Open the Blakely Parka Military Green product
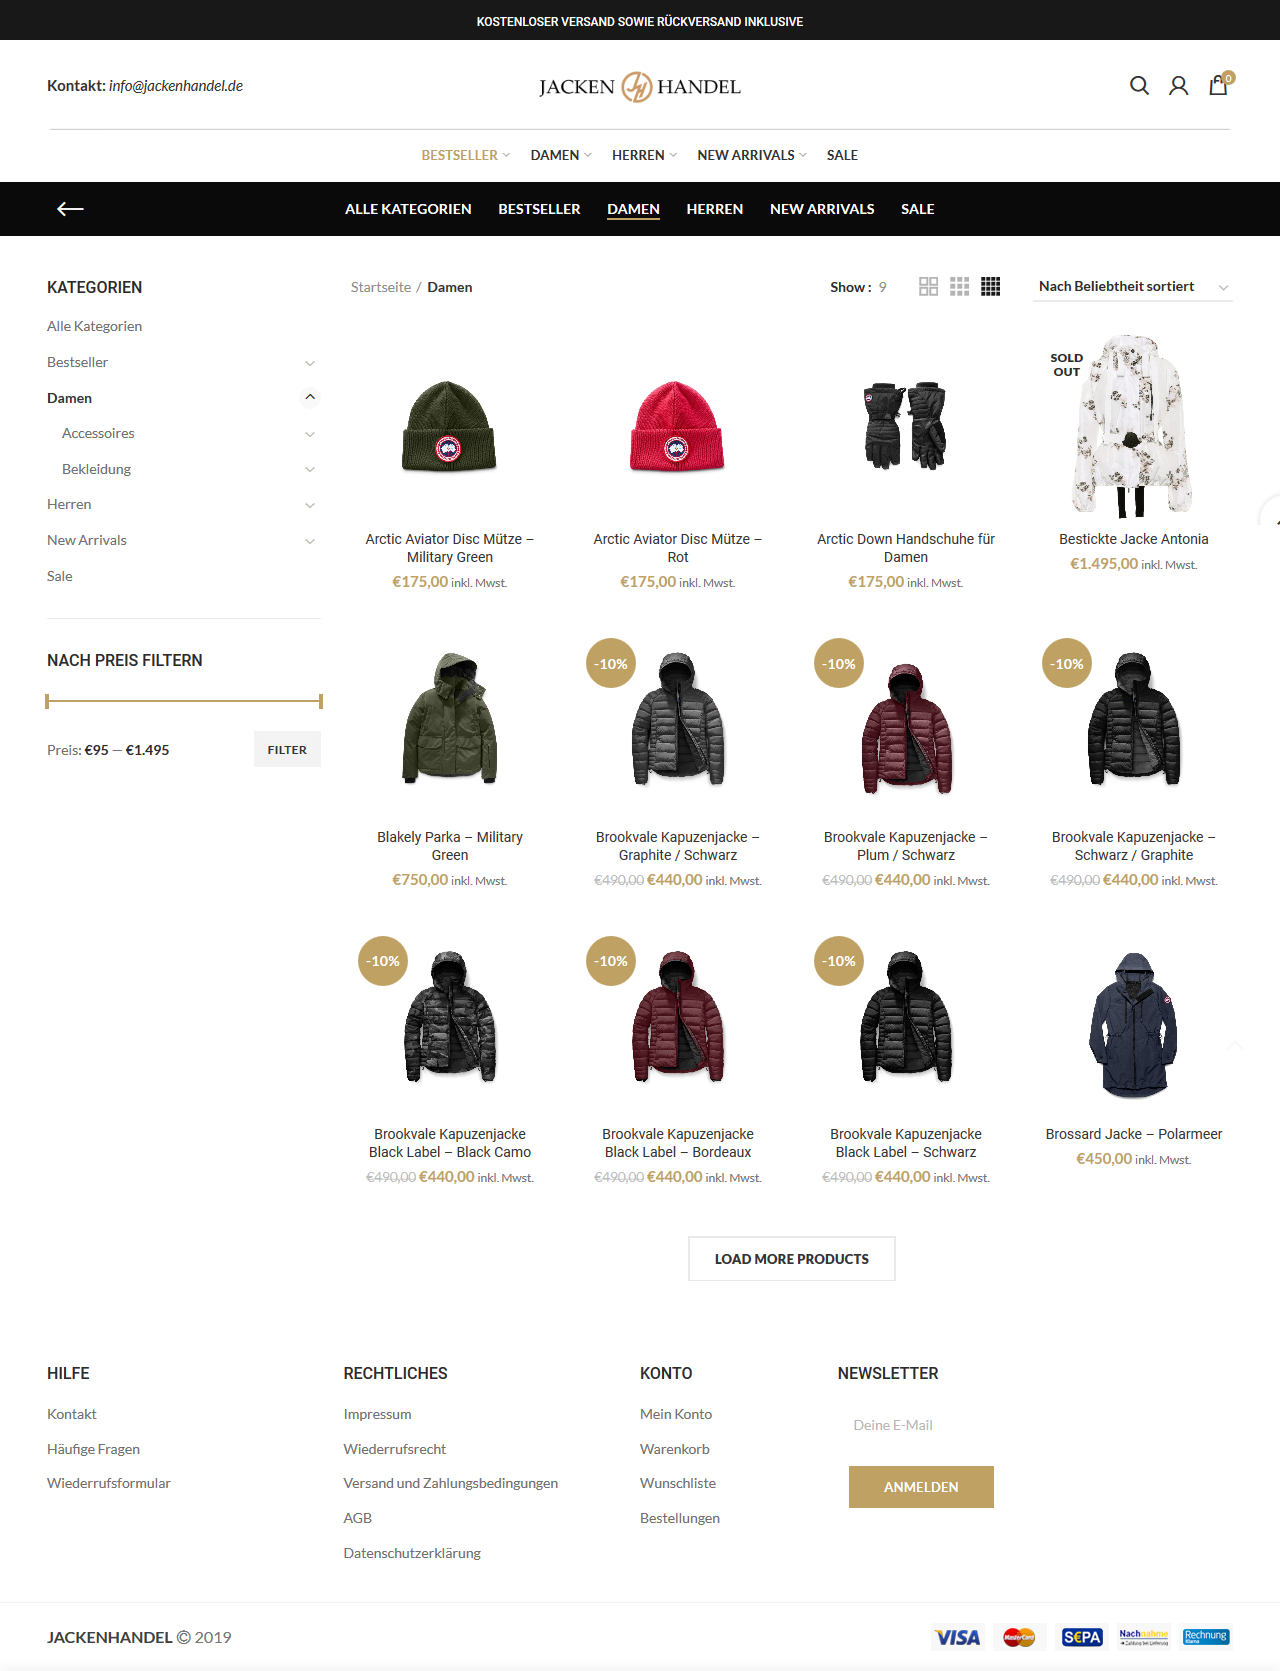Viewport: 1280px width, 1671px height. click(450, 846)
